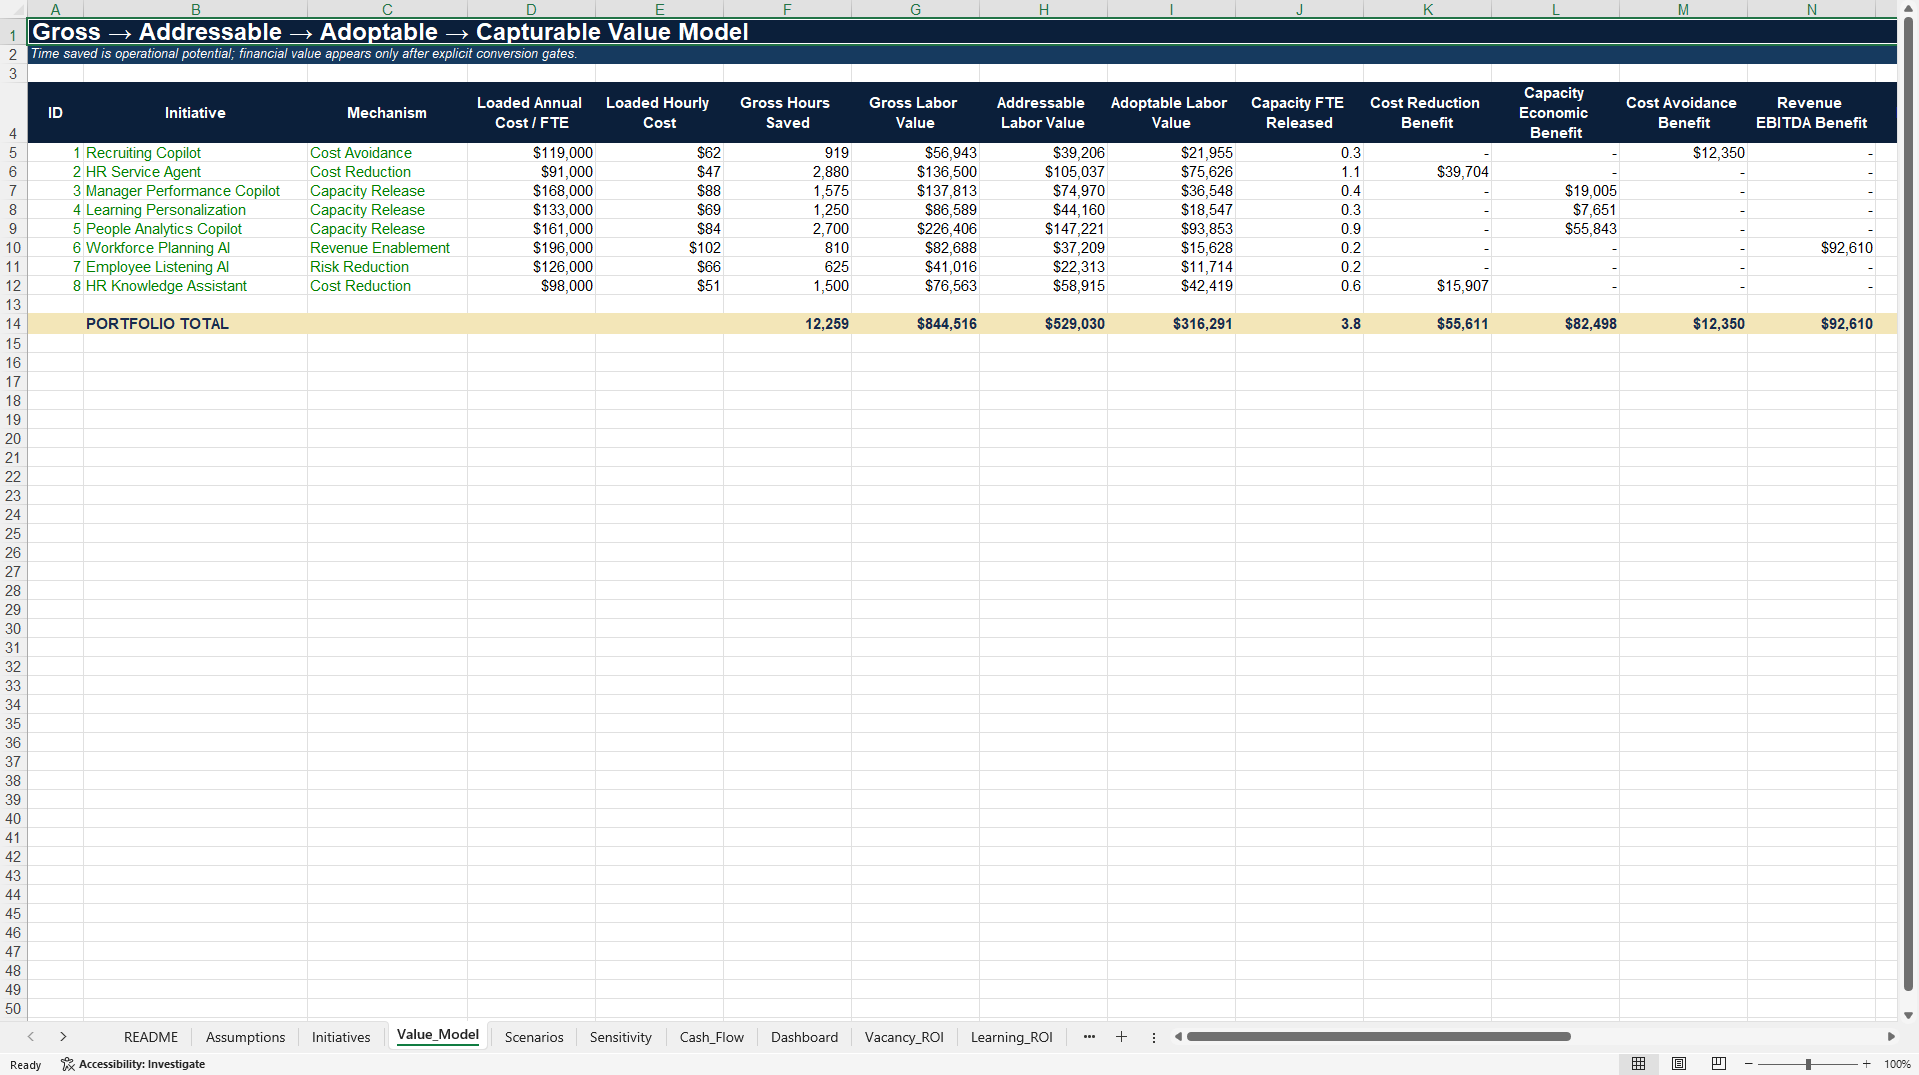Open the Cash_Flow sheet tab
The height and width of the screenshot is (1075, 1919).
click(x=712, y=1037)
